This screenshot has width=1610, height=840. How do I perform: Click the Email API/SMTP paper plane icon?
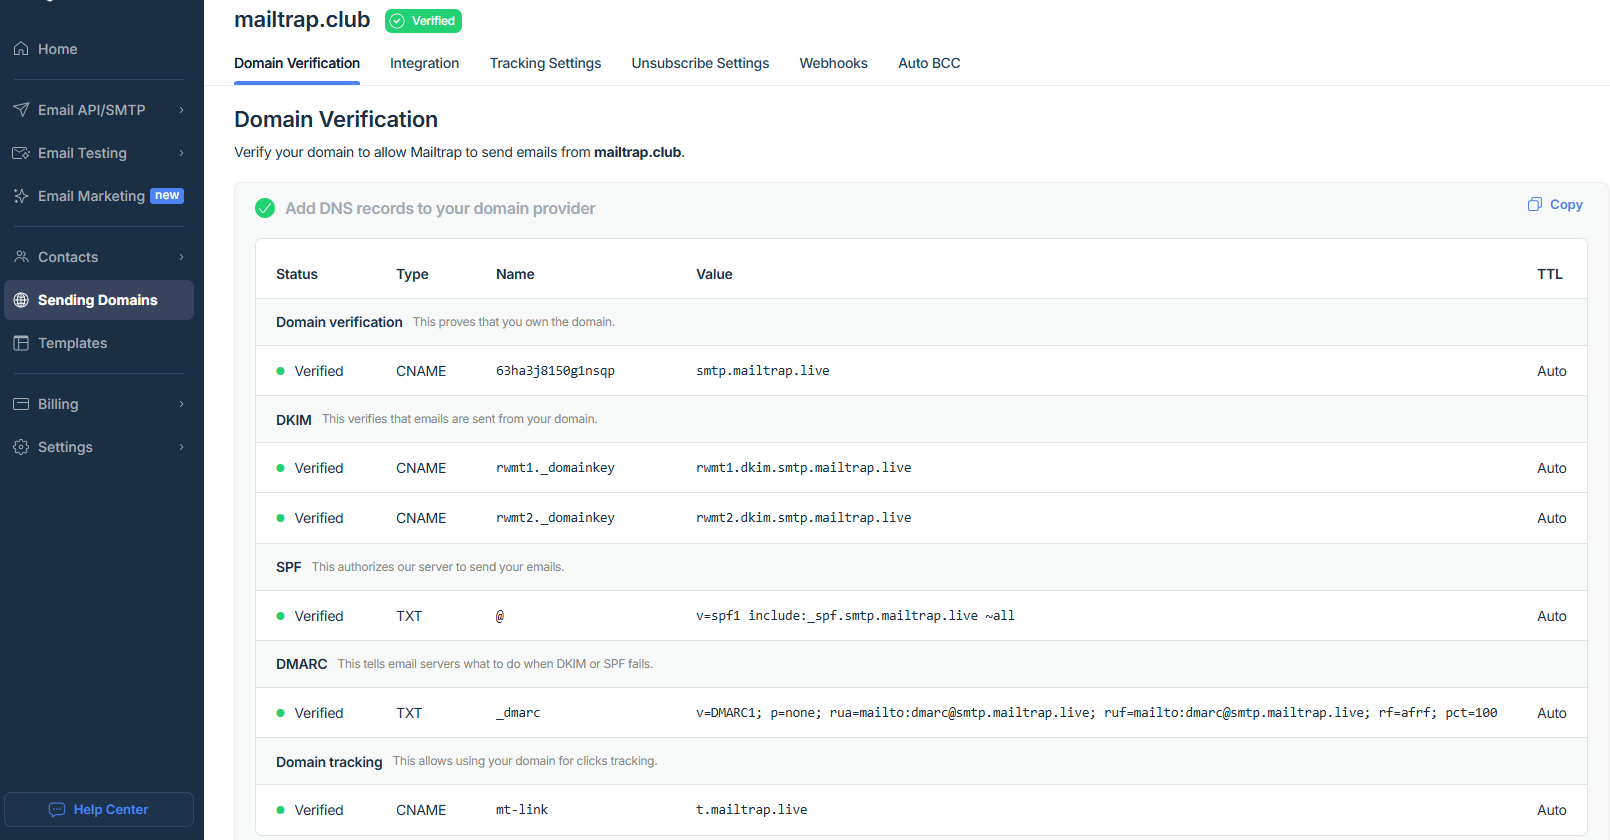[x=21, y=110]
